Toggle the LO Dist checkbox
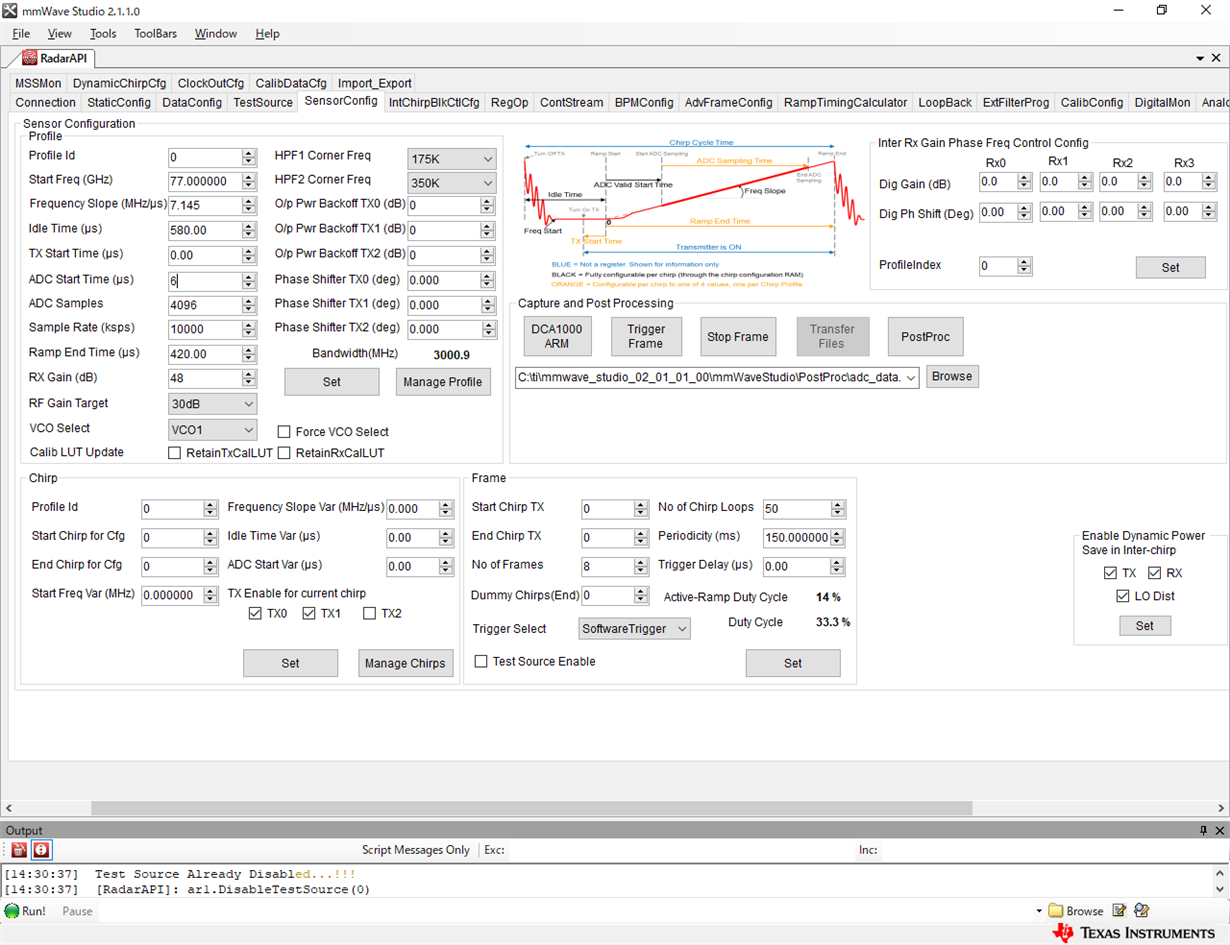The width and height of the screenshot is (1230, 945). [1123, 596]
